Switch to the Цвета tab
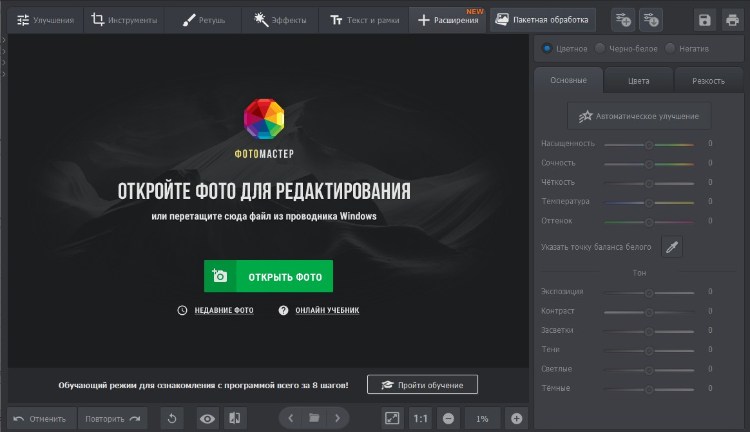The width and height of the screenshot is (750, 432). [x=638, y=80]
